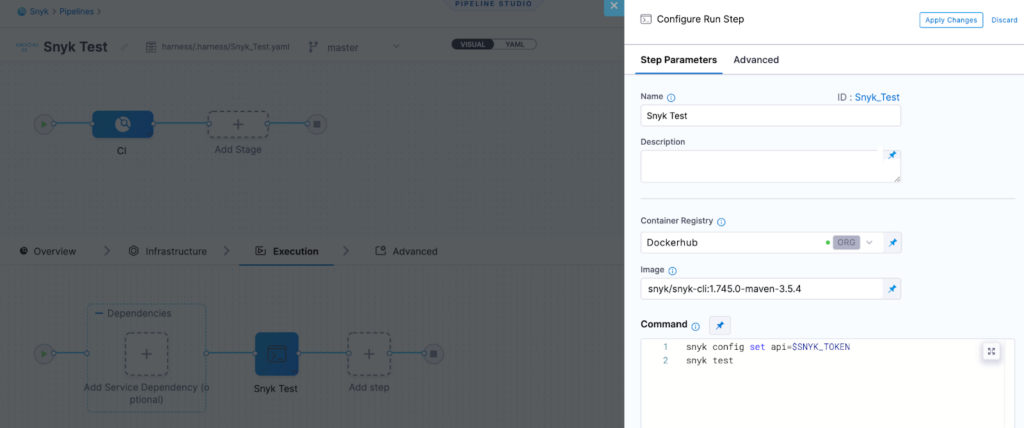The width and height of the screenshot is (1024, 428).
Task: Show Command info tooltip
Action: (x=696, y=326)
